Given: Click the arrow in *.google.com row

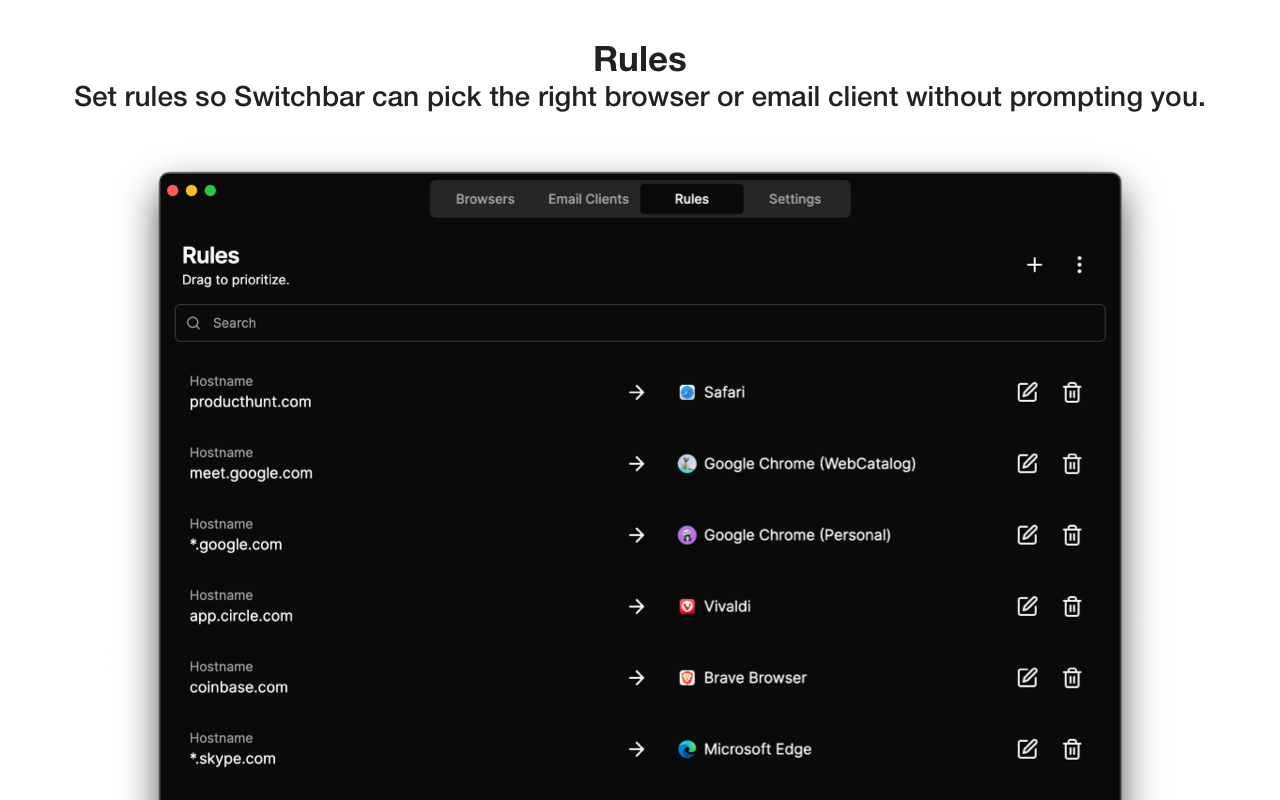Looking at the screenshot, I should tap(637, 535).
